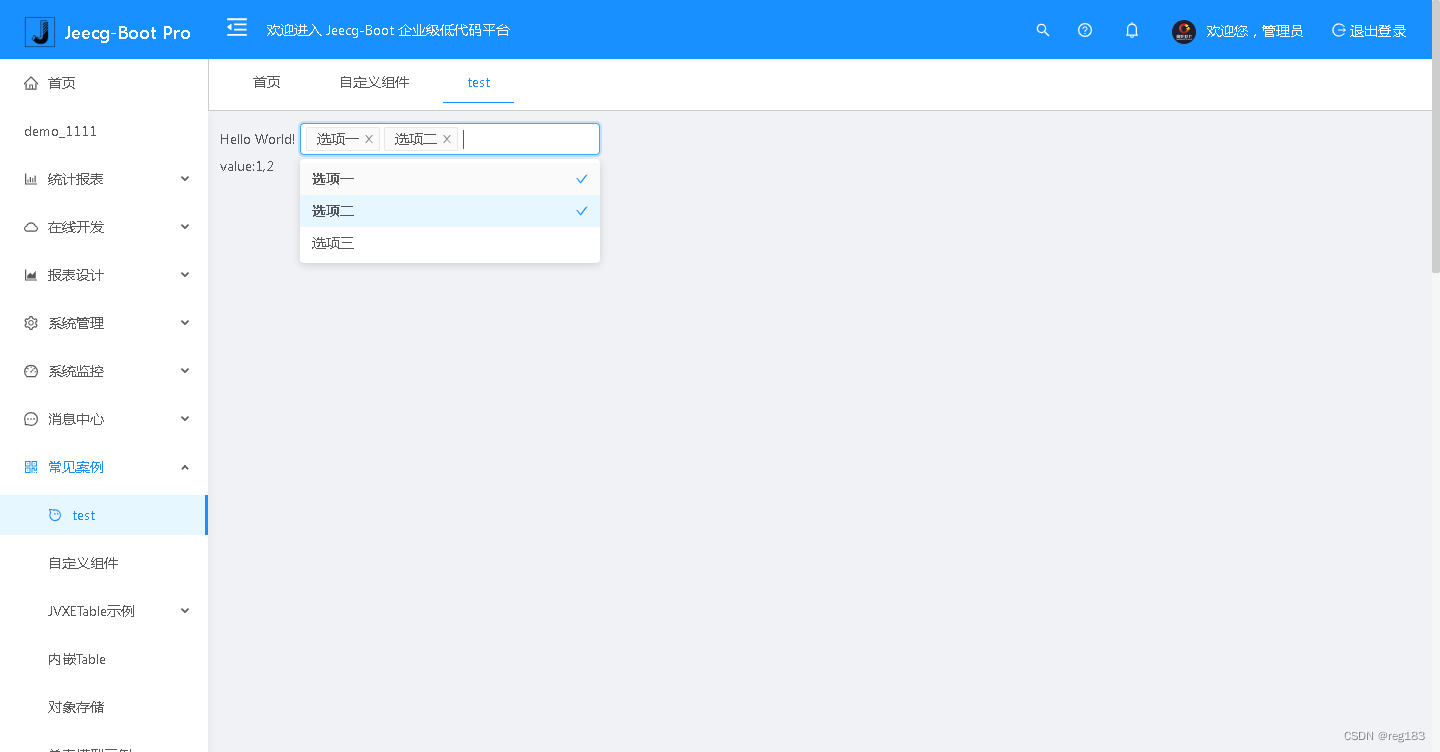Click the message bubble icon for 消息中心
Screen dimensions: 1440x752
click(31, 419)
